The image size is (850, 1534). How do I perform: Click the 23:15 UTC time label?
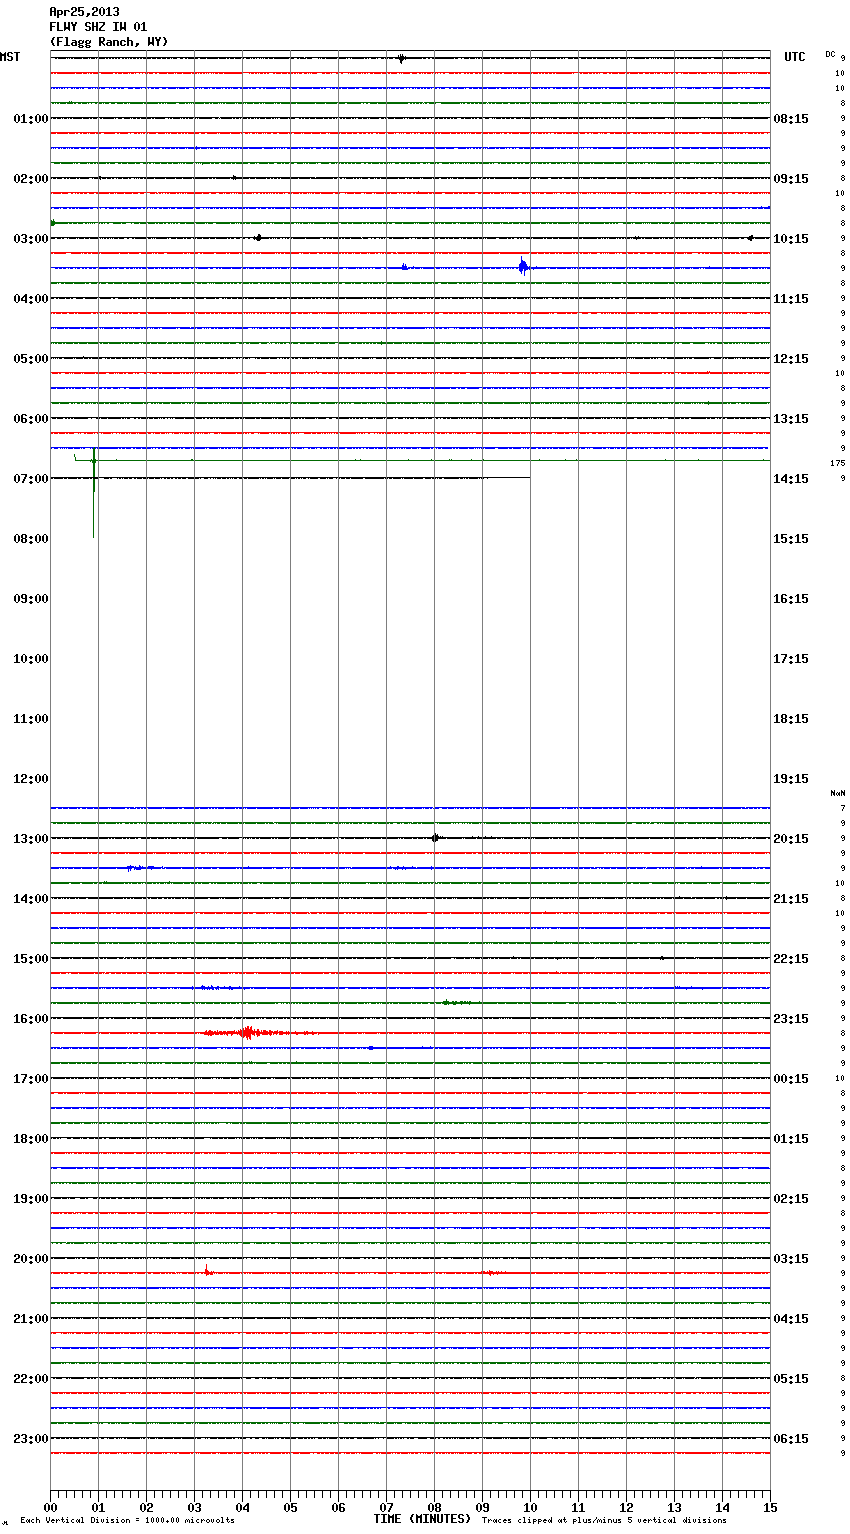[791, 1019]
